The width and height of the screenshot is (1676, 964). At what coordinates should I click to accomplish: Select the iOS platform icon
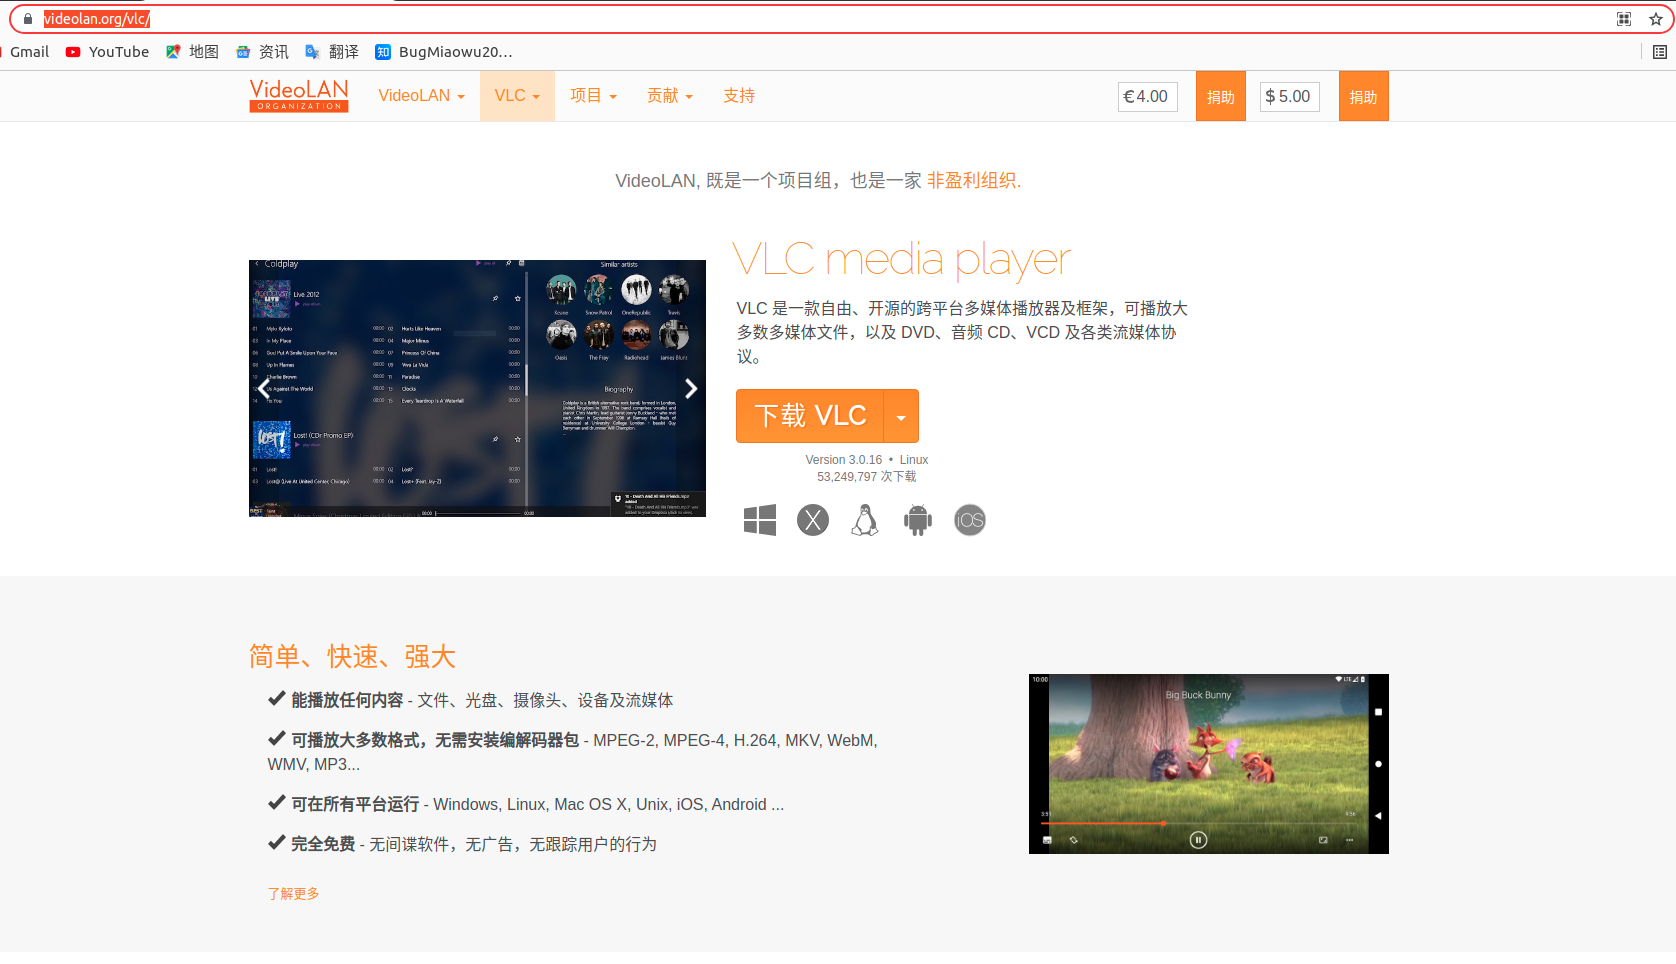click(x=970, y=520)
